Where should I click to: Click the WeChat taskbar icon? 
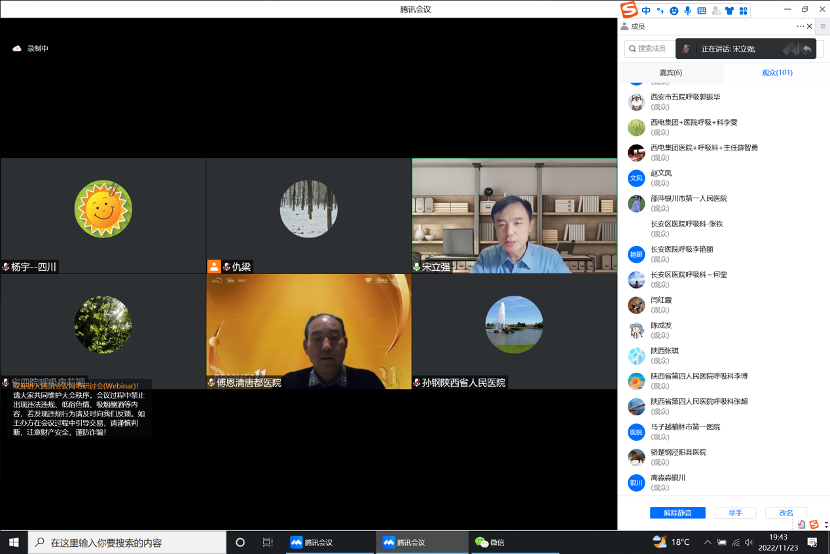point(489,542)
